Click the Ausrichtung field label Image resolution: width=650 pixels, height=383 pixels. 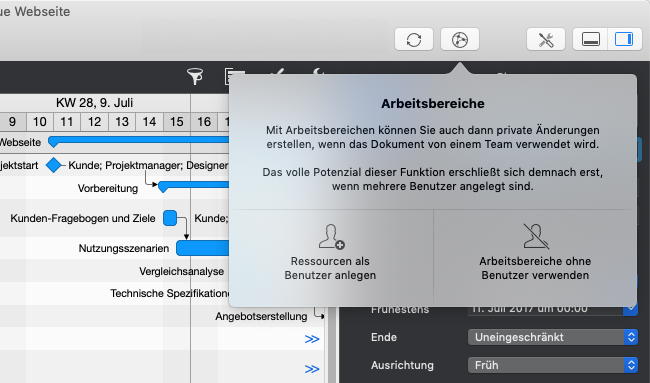pyautogui.click(x=402, y=365)
